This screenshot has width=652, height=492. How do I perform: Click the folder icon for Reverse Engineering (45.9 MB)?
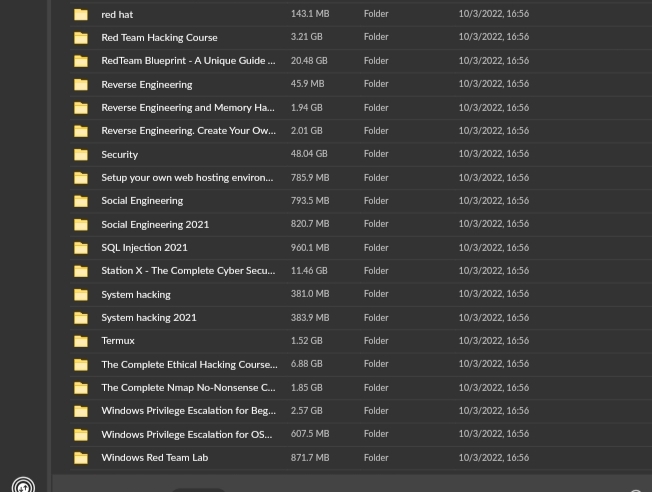[81, 84]
